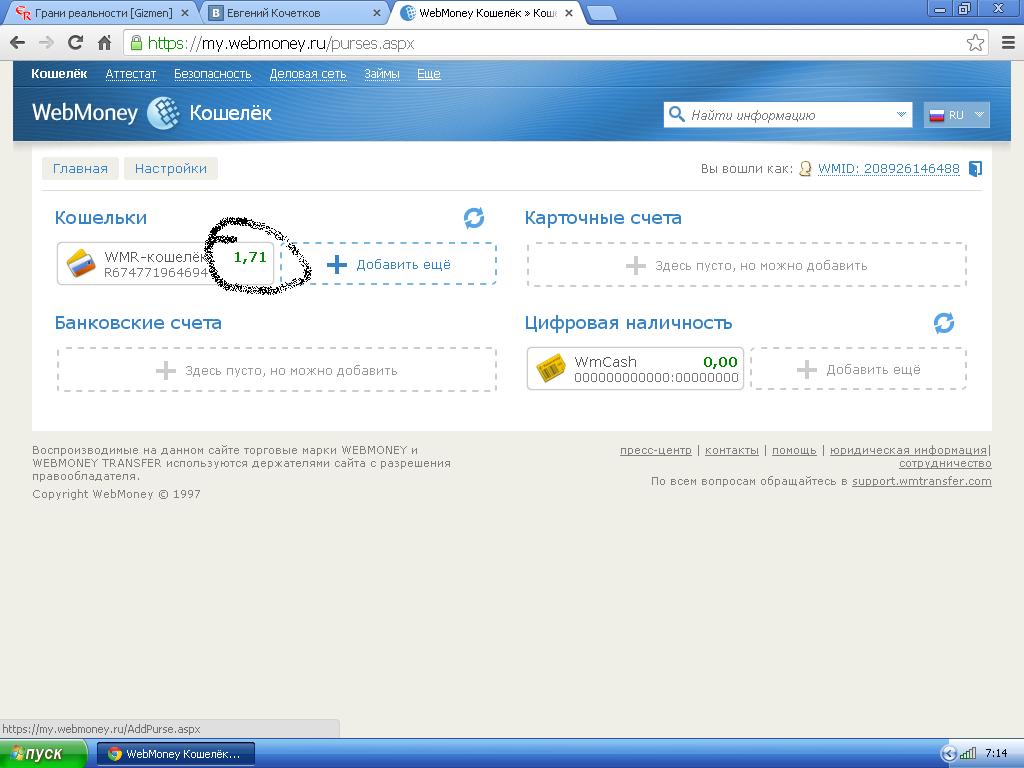1024x768 pixels.
Task: Click browser forward arrow
Action: click(x=46, y=43)
